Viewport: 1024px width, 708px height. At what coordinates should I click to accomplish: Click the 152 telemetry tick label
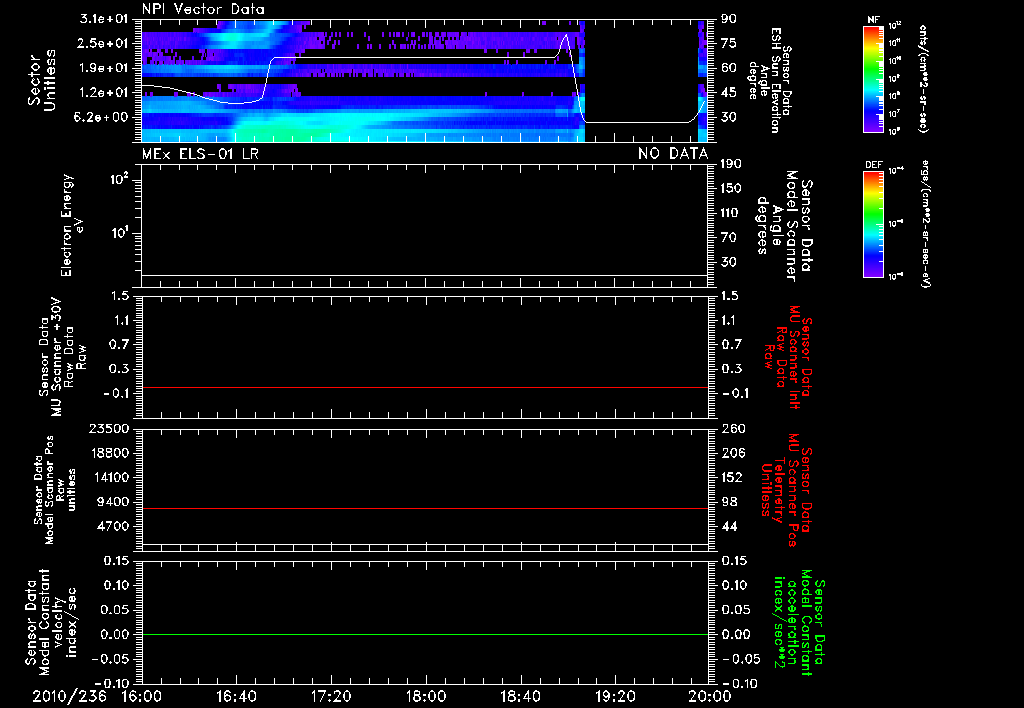731,477
